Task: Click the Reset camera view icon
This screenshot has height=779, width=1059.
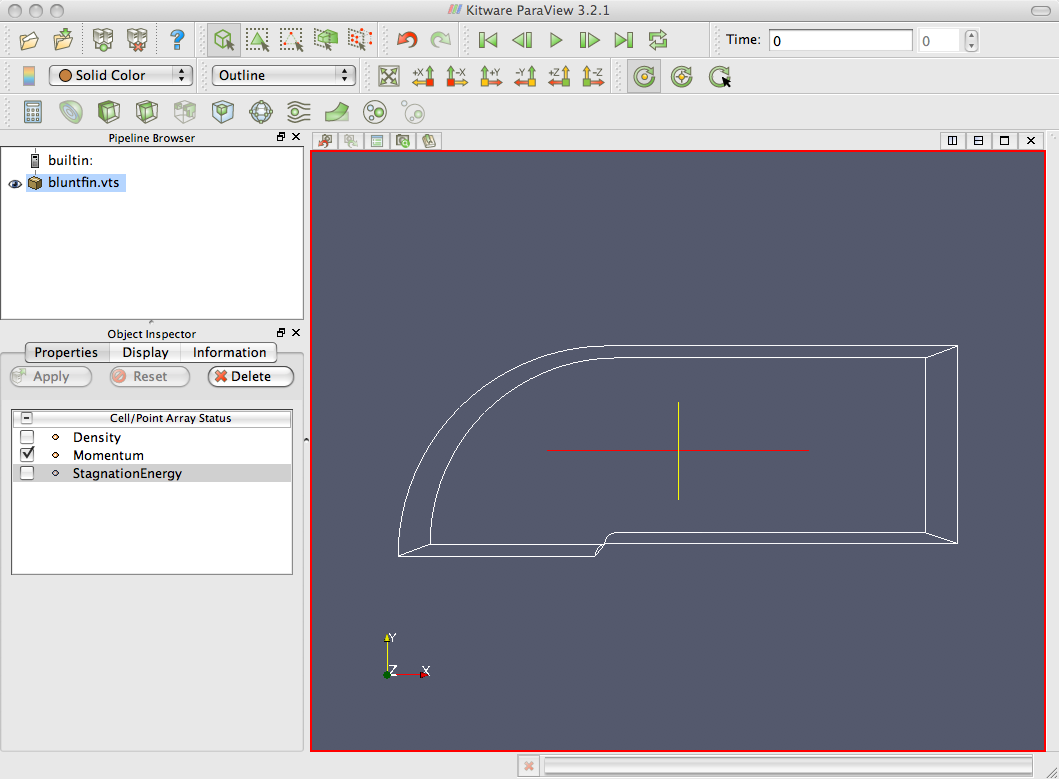Action: pos(389,76)
